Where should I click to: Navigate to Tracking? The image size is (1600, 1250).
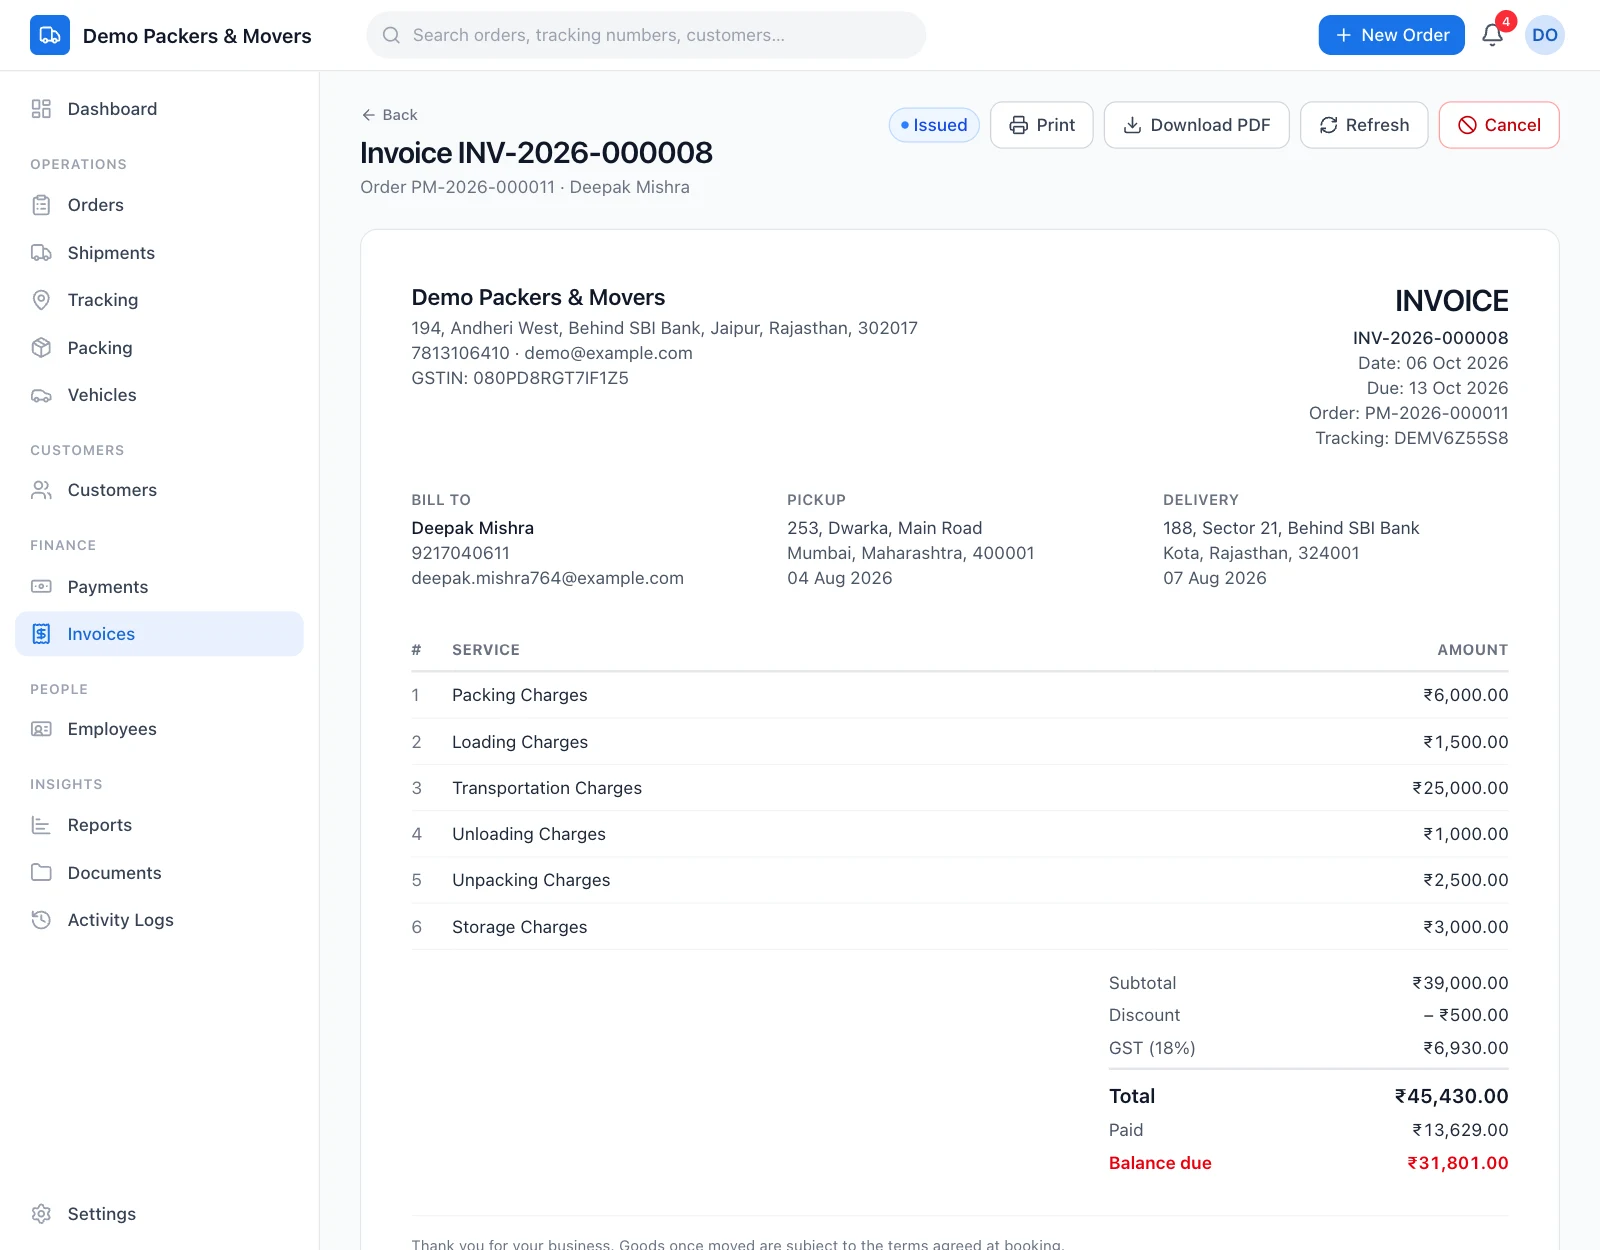point(159,300)
